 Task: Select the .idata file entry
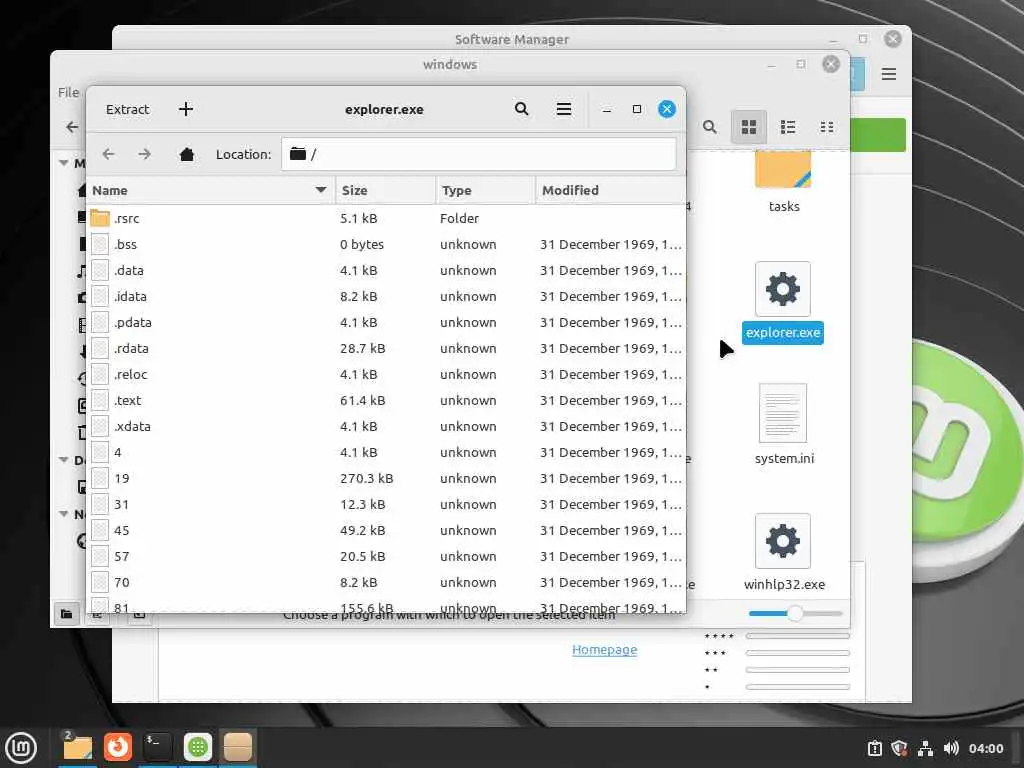pos(386,296)
